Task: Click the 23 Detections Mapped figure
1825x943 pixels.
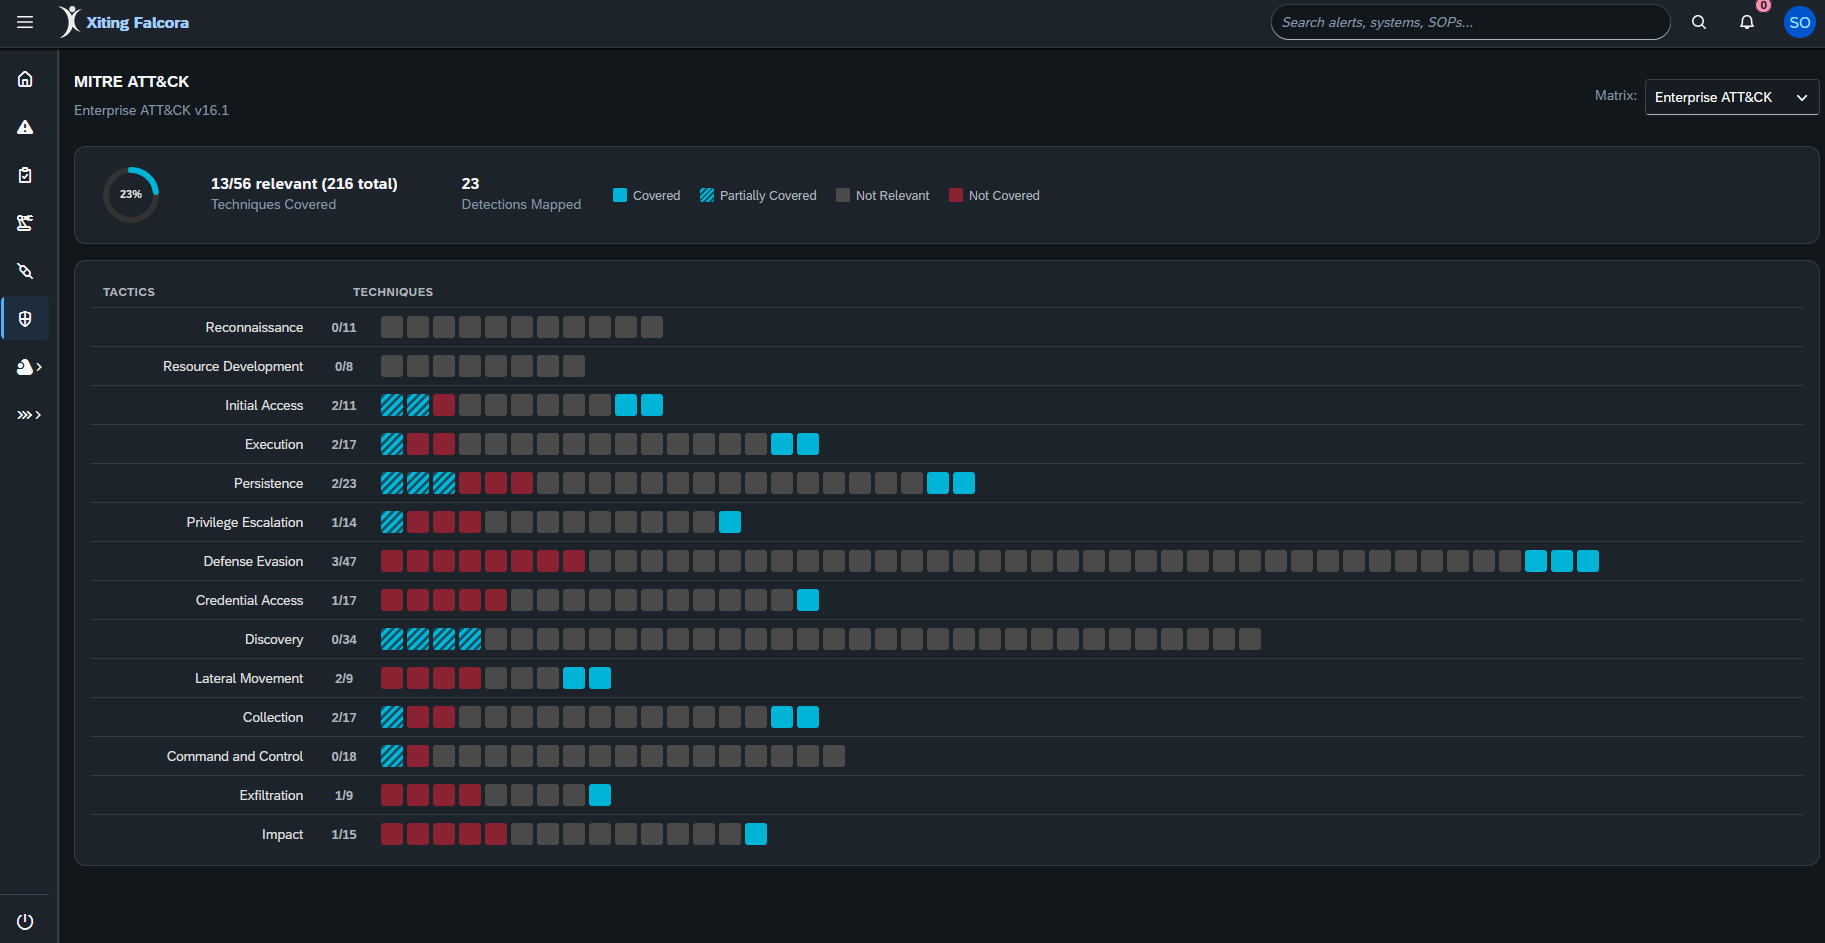Action: click(470, 184)
